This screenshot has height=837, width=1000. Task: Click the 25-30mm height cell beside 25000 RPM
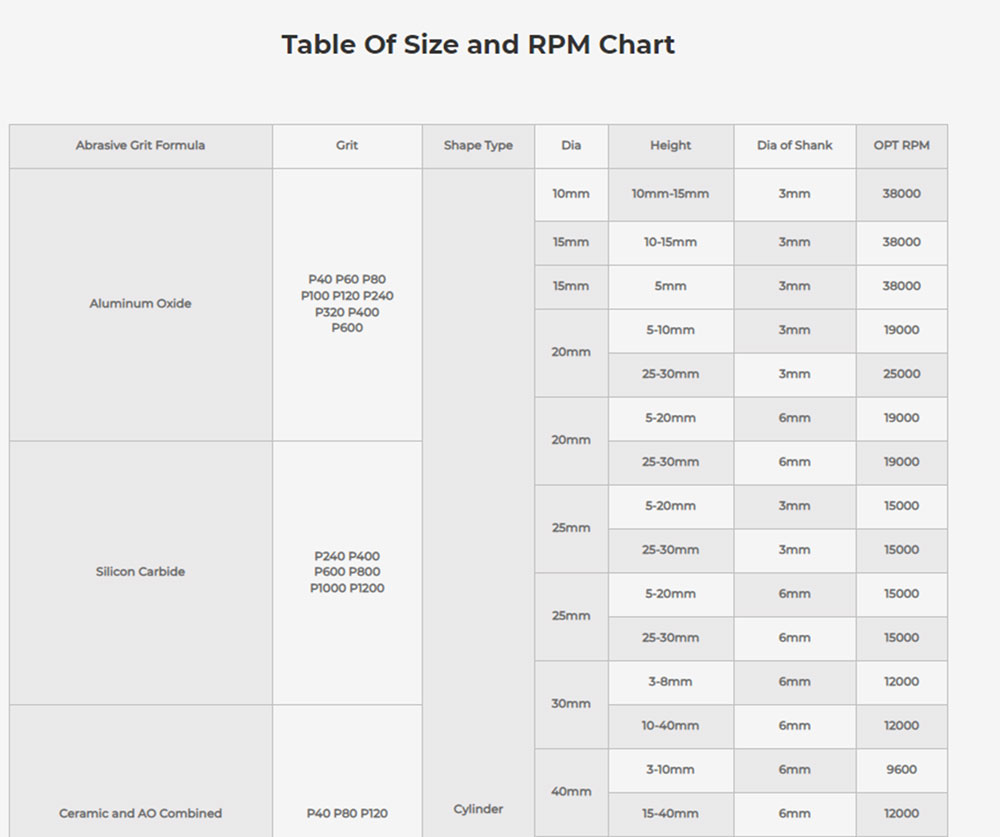coord(670,374)
